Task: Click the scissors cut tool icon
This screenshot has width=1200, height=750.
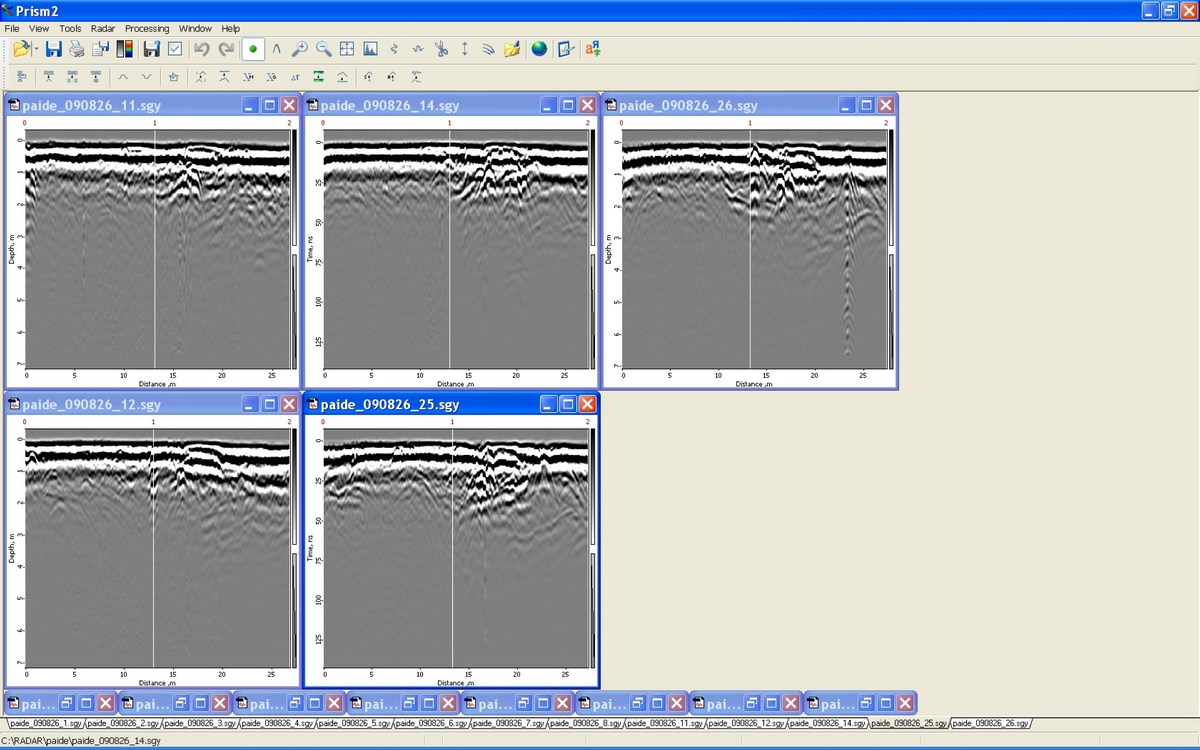Action: coord(441,49)
